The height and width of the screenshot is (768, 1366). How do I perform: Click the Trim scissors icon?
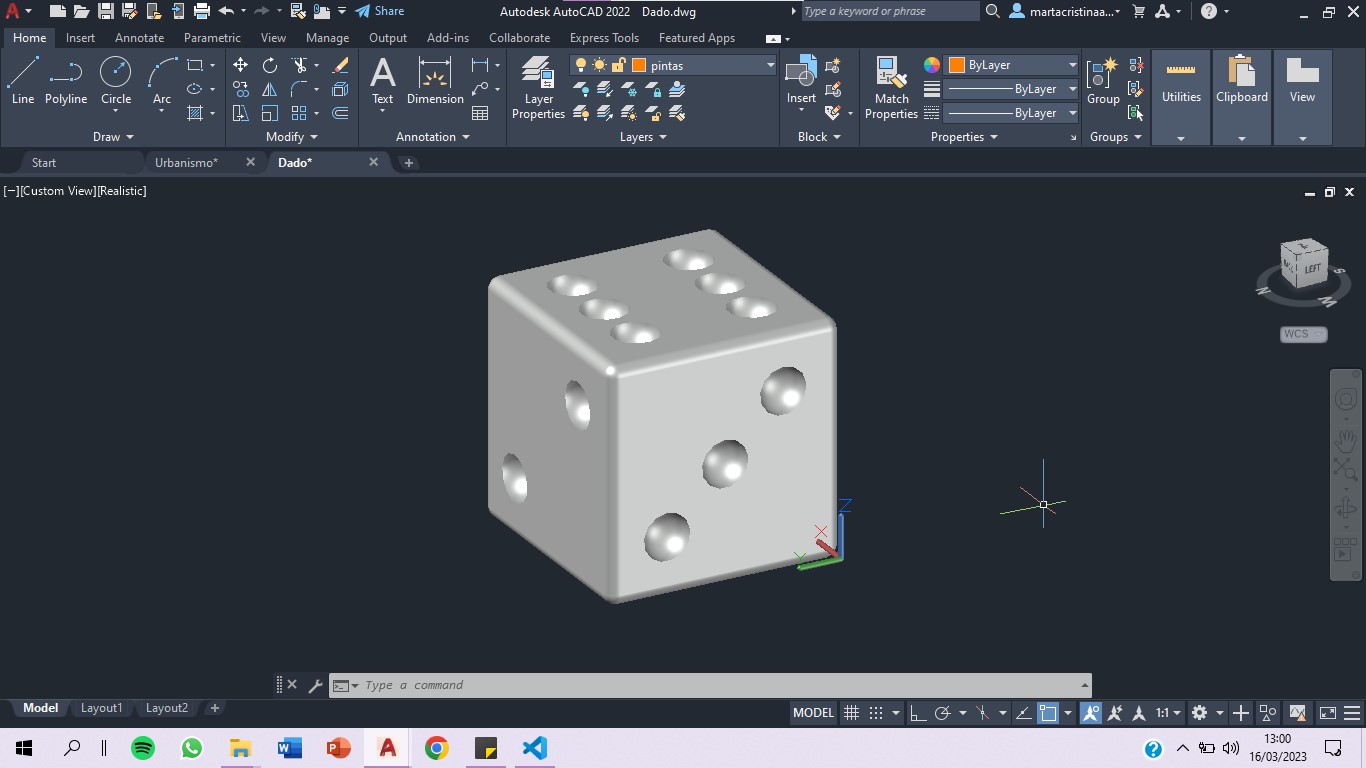(299, 65)
